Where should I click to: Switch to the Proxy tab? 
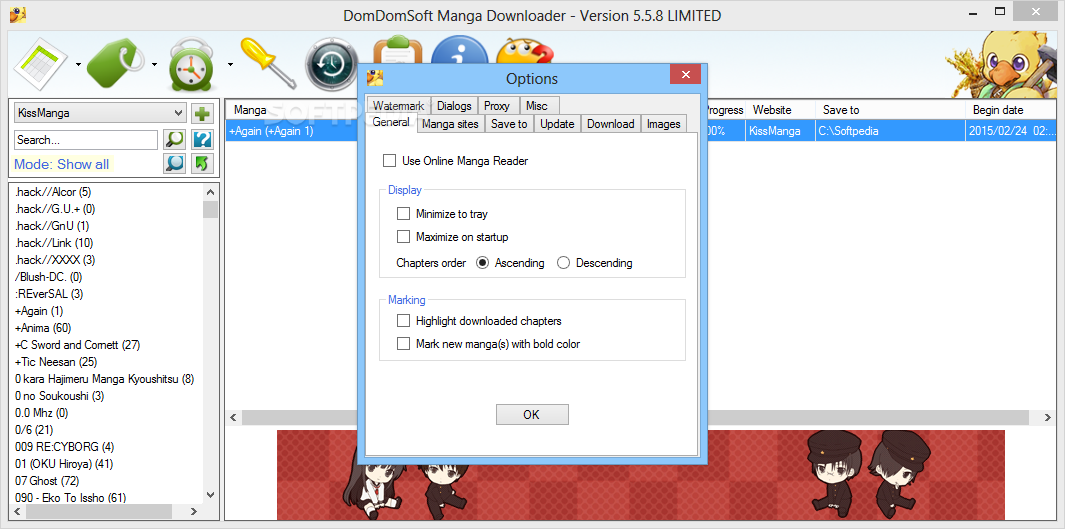tap(497, 106)
